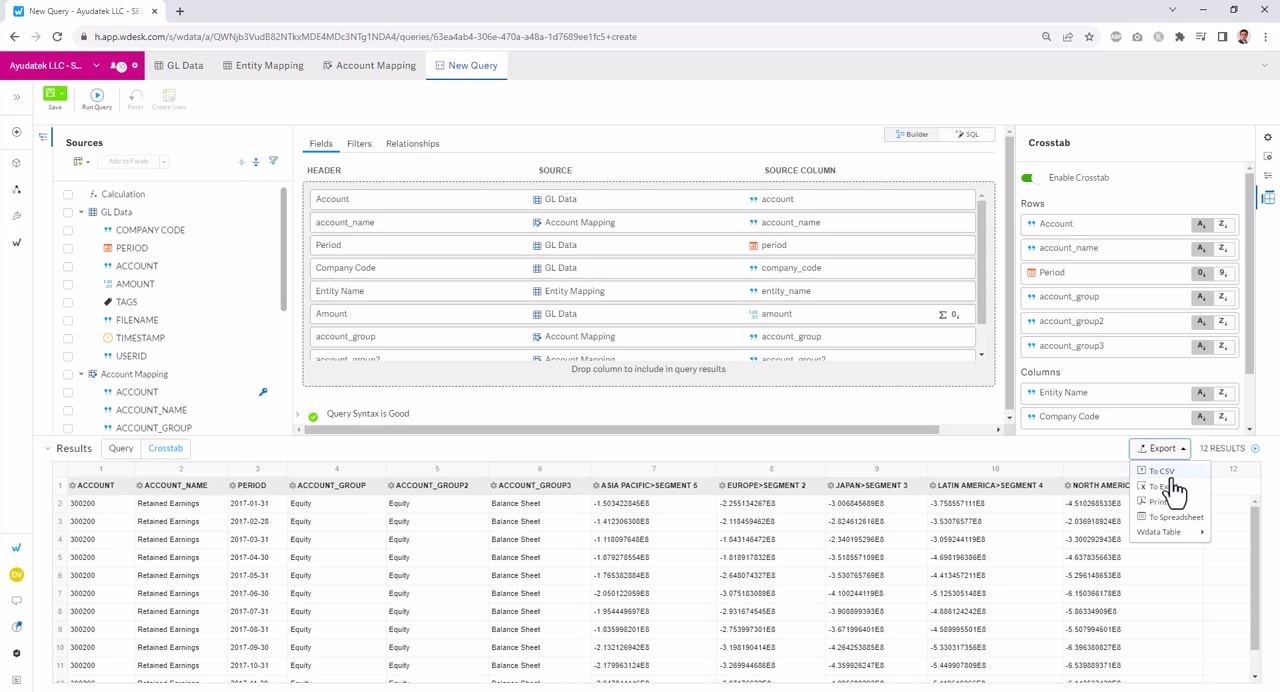The width and height of the screenshot is (1280, 692).
Task: Click the circled plus icon in left rail
Action: click(x=17, y=132)
